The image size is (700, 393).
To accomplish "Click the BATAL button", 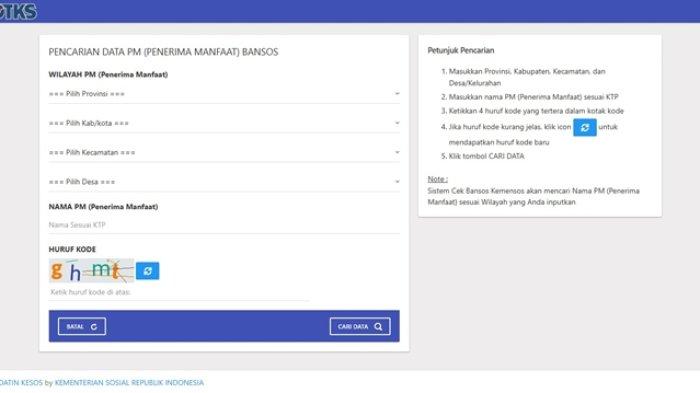I will click(82, 326).
